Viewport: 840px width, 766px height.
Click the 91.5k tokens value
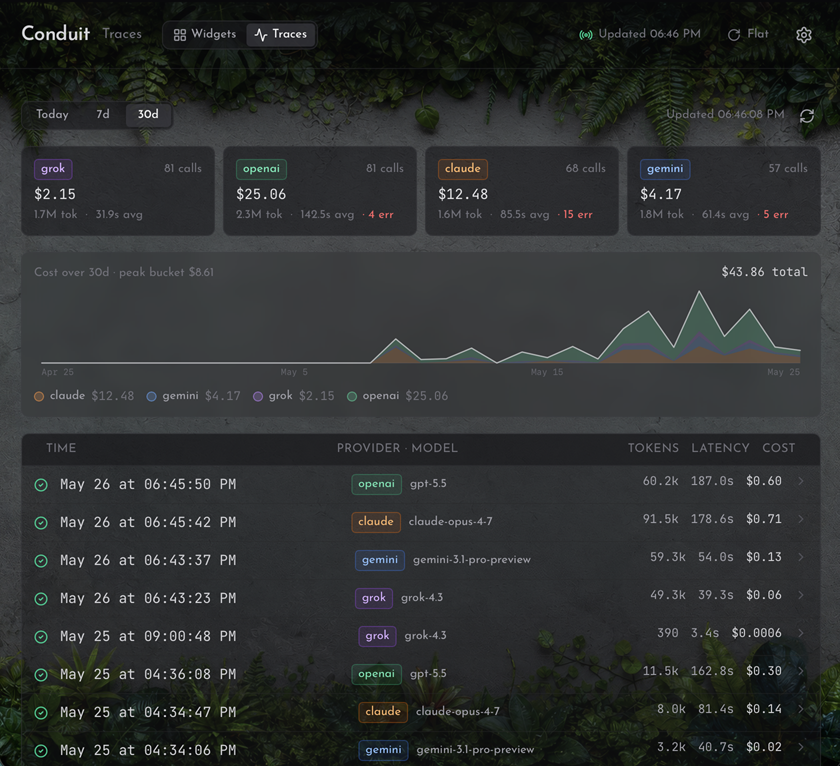tap(661, 519)
